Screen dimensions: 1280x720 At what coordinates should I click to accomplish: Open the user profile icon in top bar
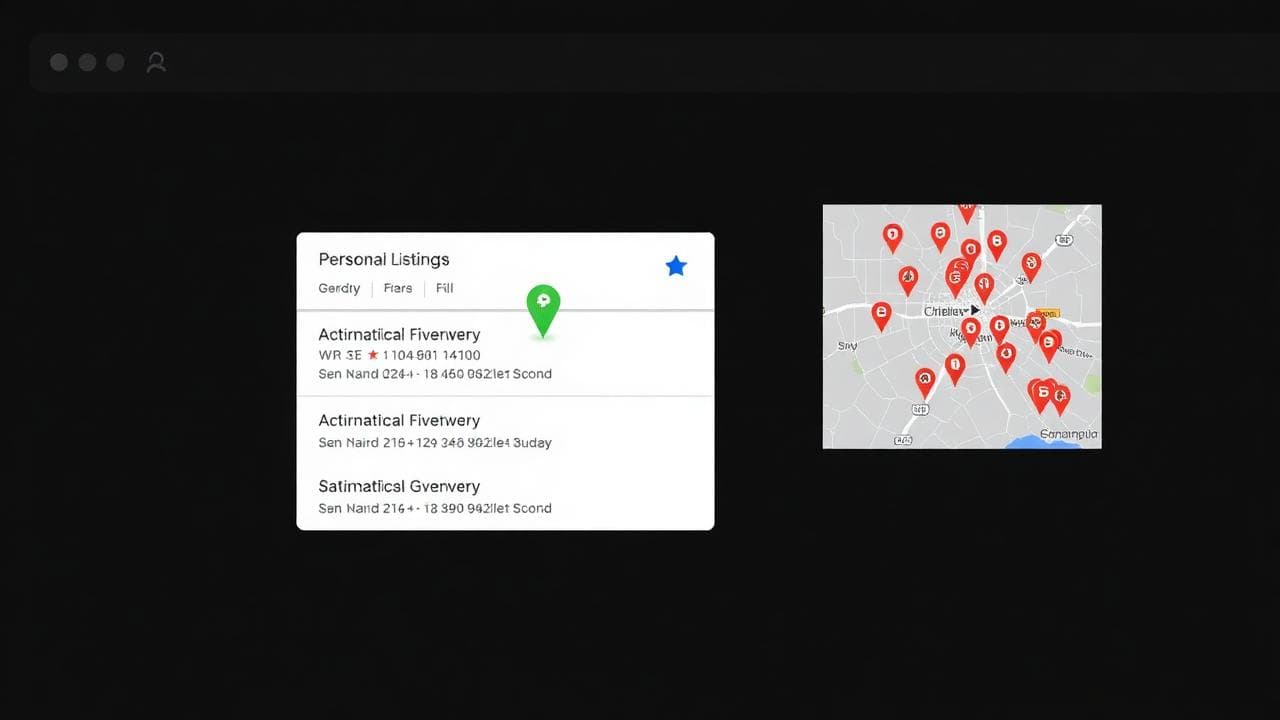(156, 62)
